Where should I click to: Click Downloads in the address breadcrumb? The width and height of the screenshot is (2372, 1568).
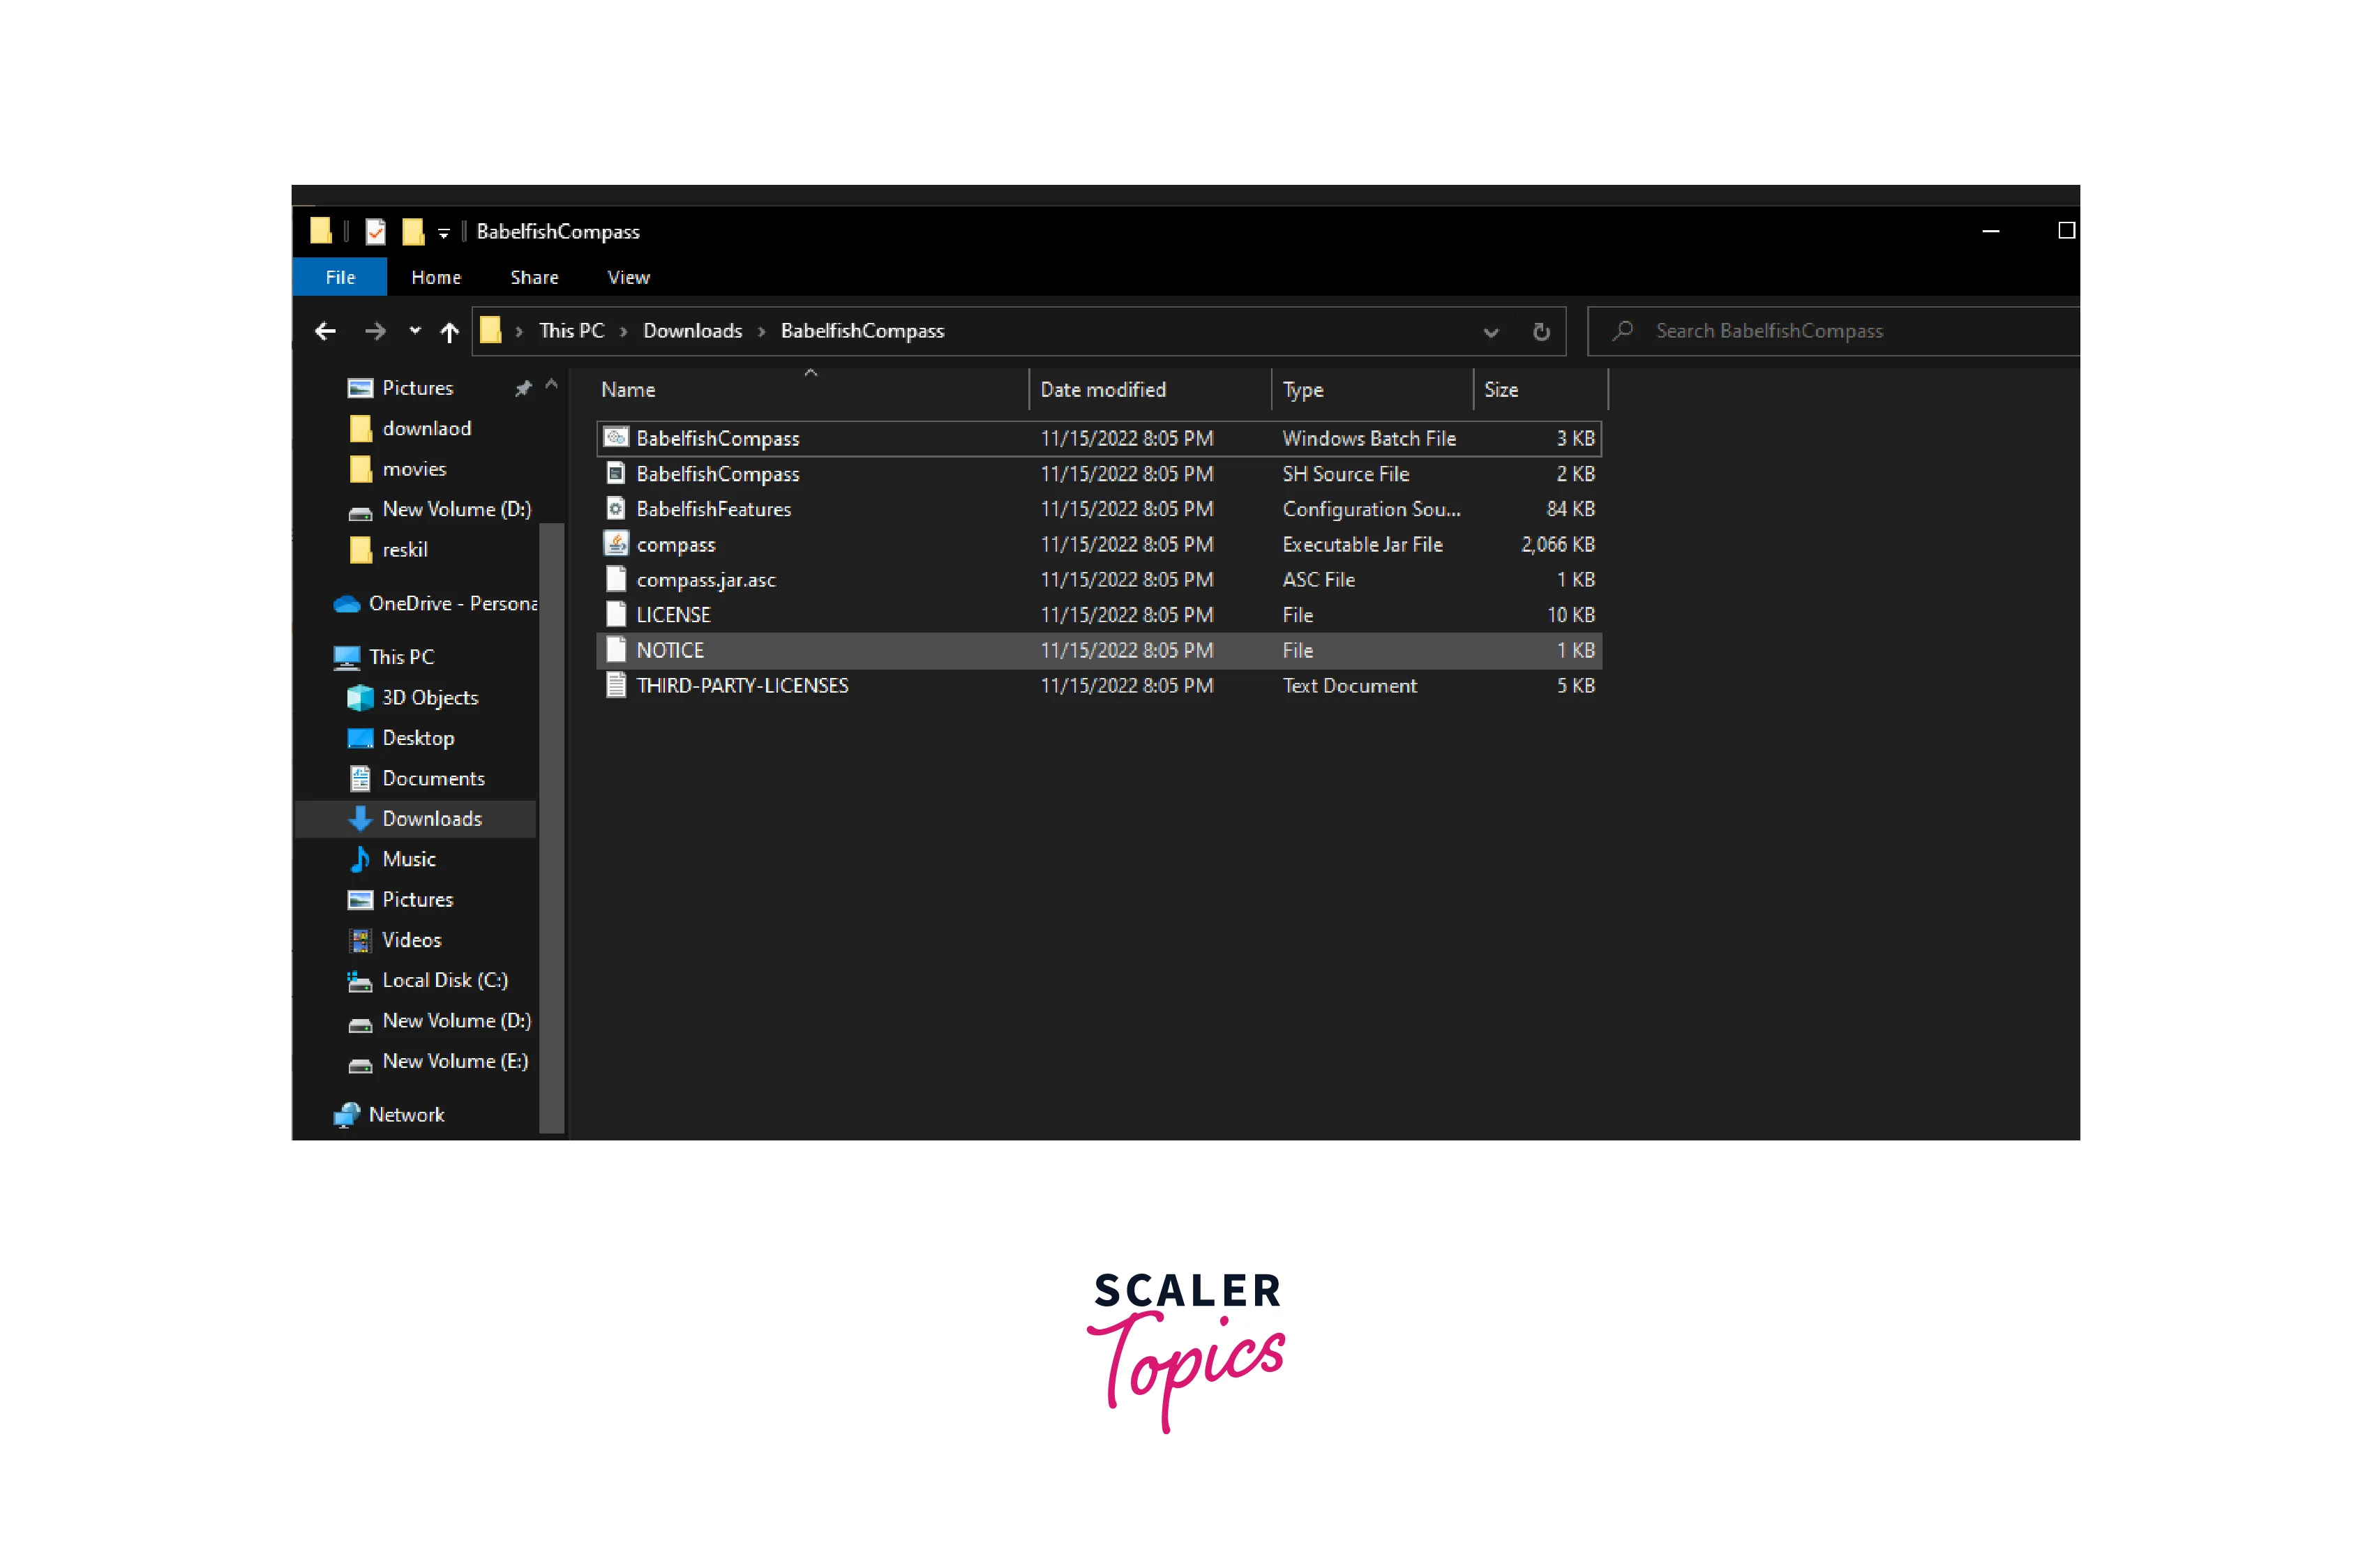(x=692, y=331)
